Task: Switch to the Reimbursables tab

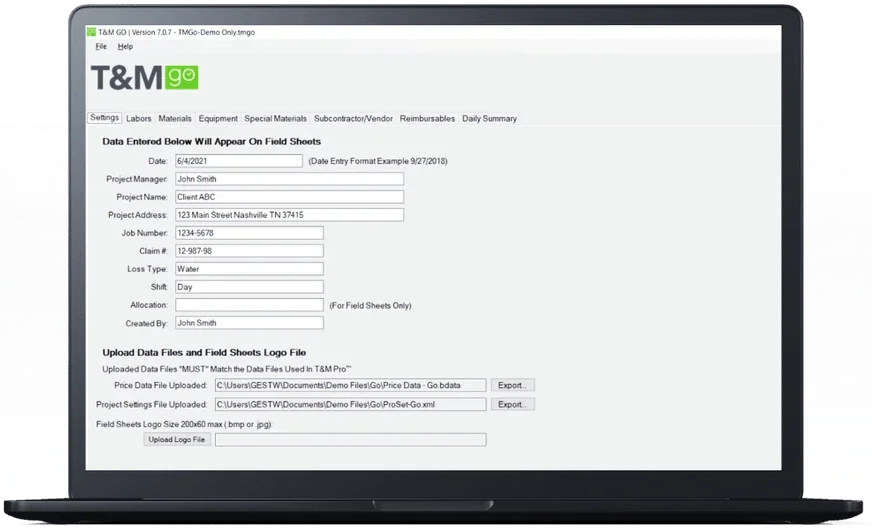Action: pyautogui.click(x=427, y=118)
